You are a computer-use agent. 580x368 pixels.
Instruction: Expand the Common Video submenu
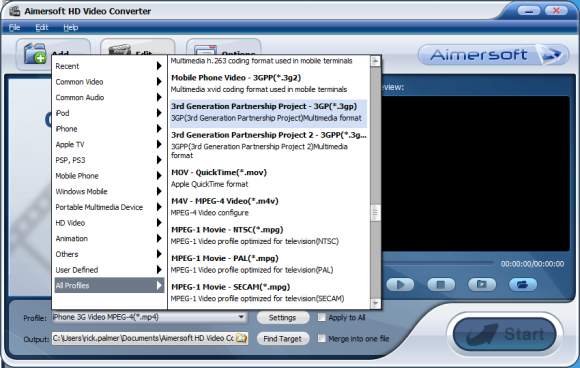coord(109,82)
